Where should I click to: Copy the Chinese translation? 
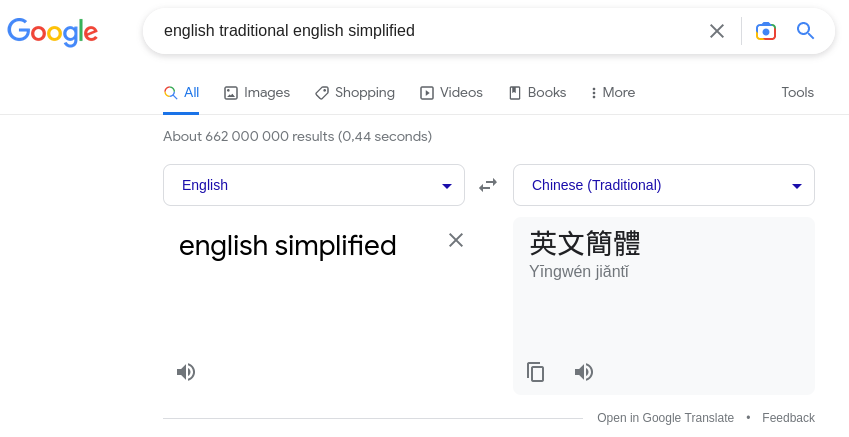[535, 372]
